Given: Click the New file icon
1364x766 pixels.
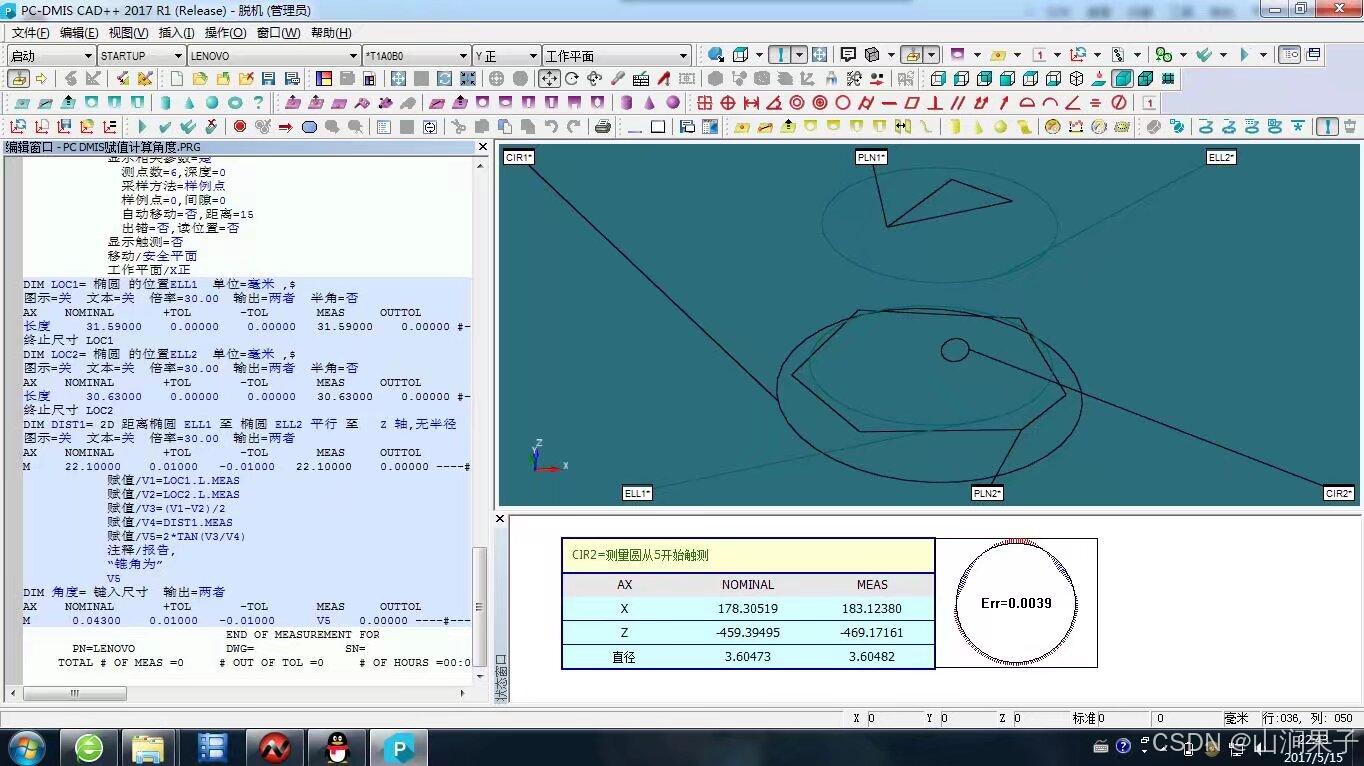Looking at the screenshot, I should [x=177, y=78].
